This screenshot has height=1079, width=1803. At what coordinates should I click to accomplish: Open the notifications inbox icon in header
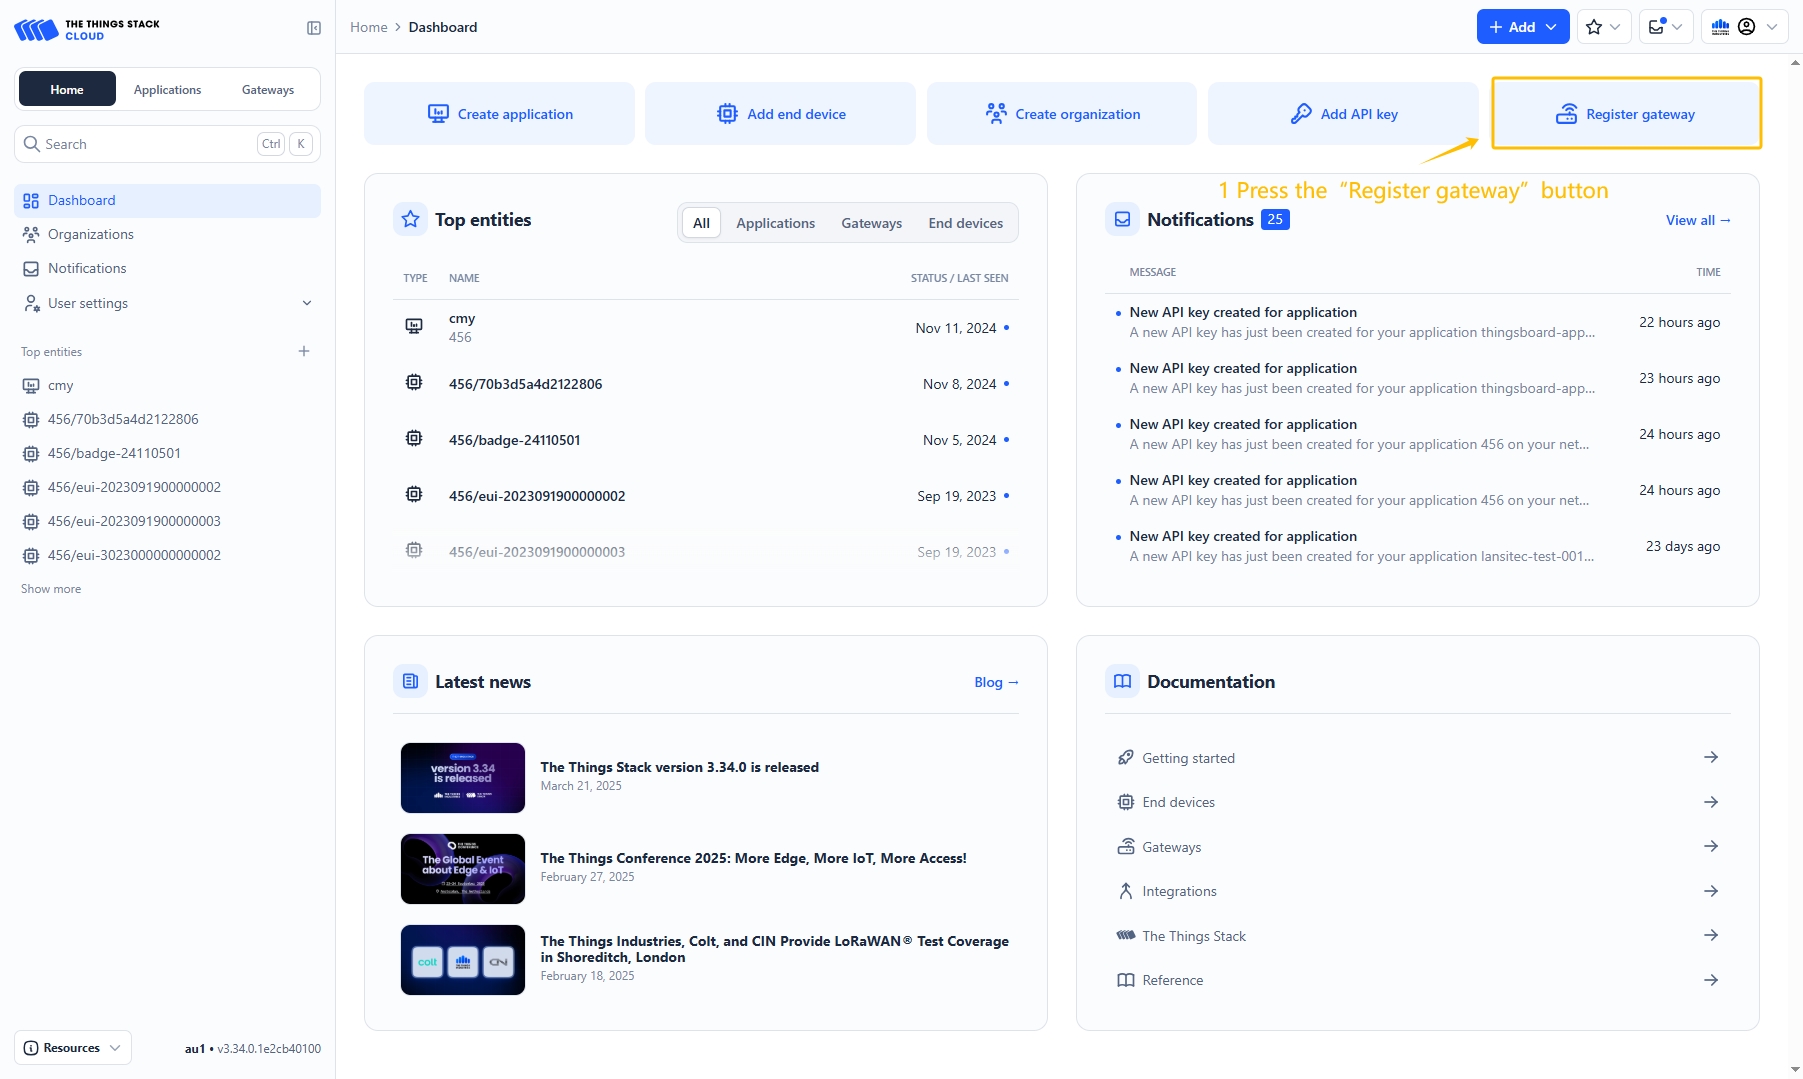tap(1665, 27)
